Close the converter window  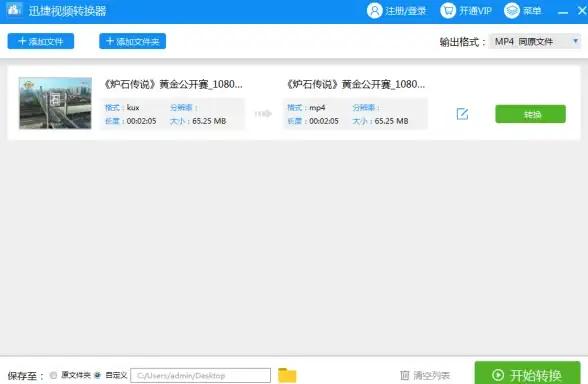click(x=582, y=10)
